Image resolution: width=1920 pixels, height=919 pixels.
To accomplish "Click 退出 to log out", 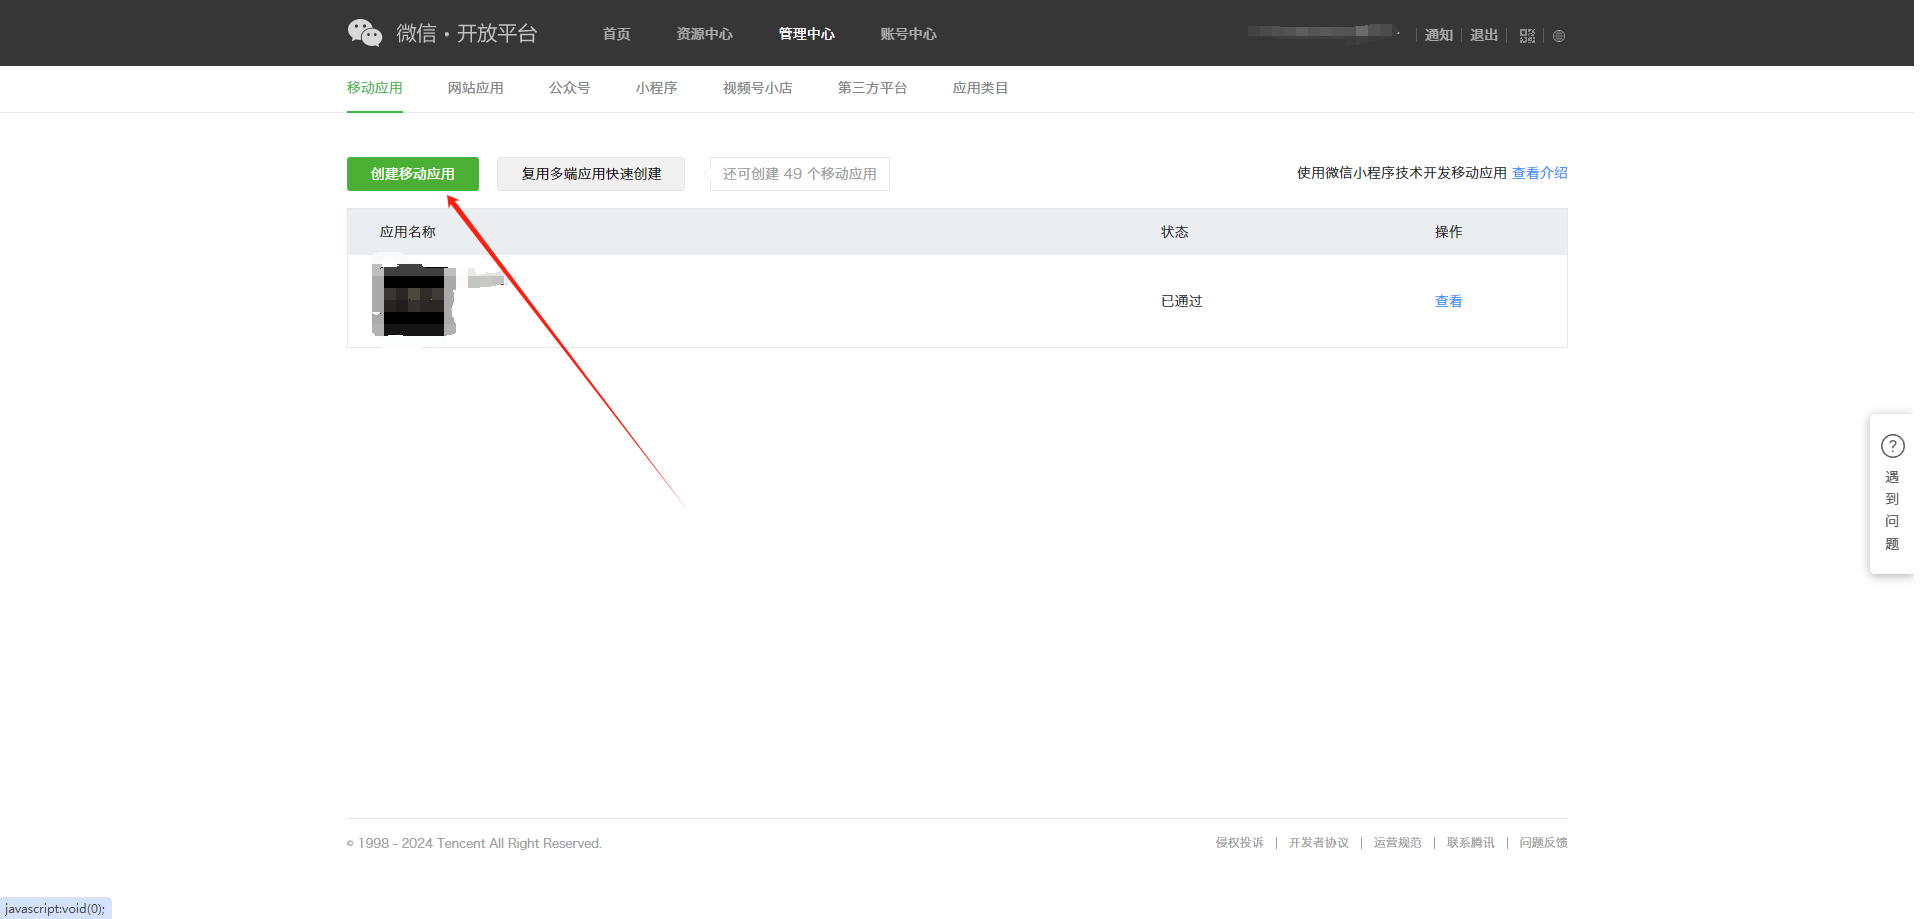I will point(1483,35).
